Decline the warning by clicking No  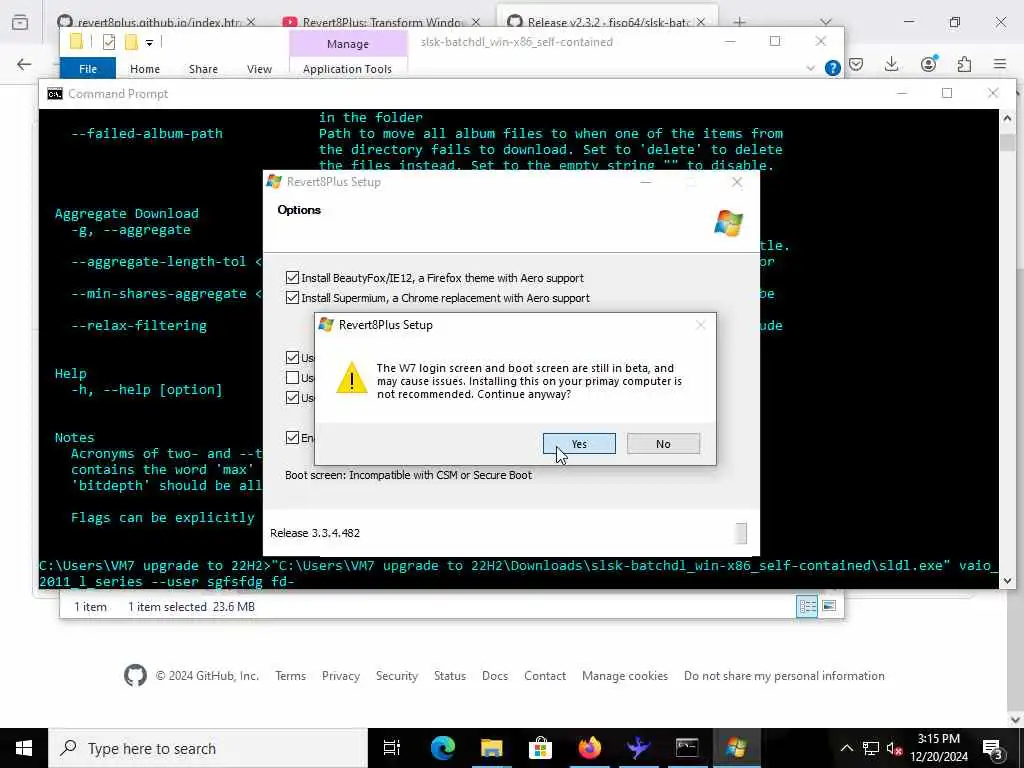[663, 444]
